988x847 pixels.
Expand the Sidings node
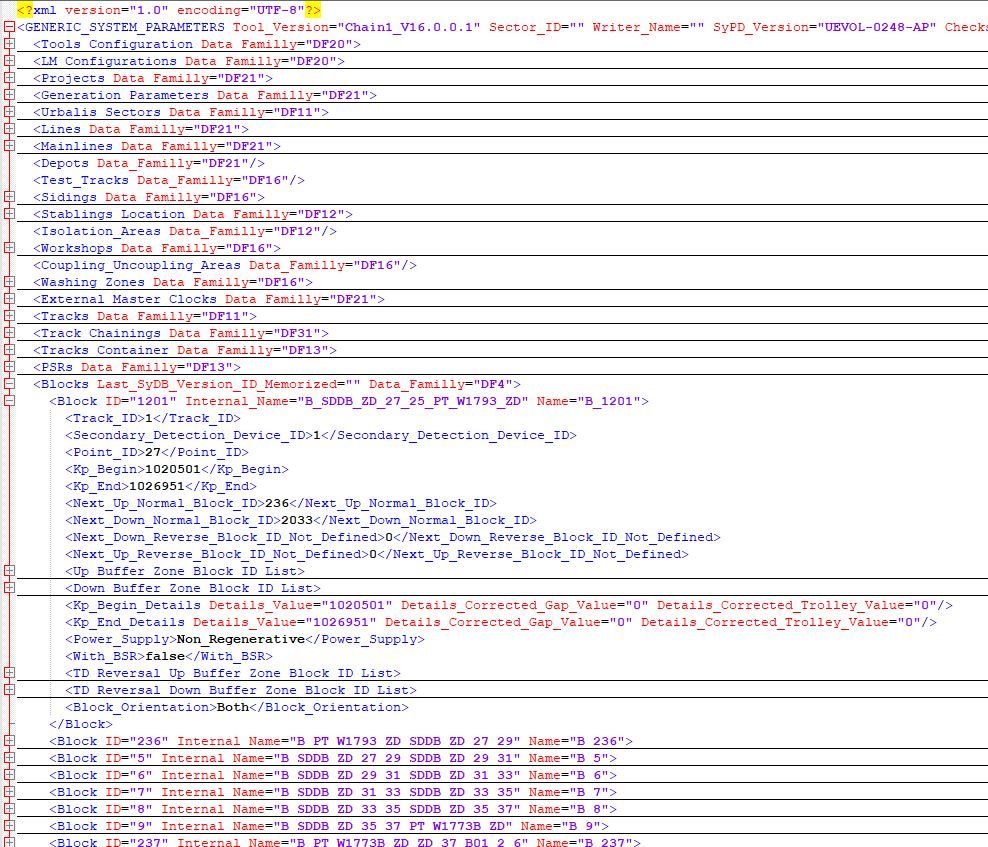(9, 197)
